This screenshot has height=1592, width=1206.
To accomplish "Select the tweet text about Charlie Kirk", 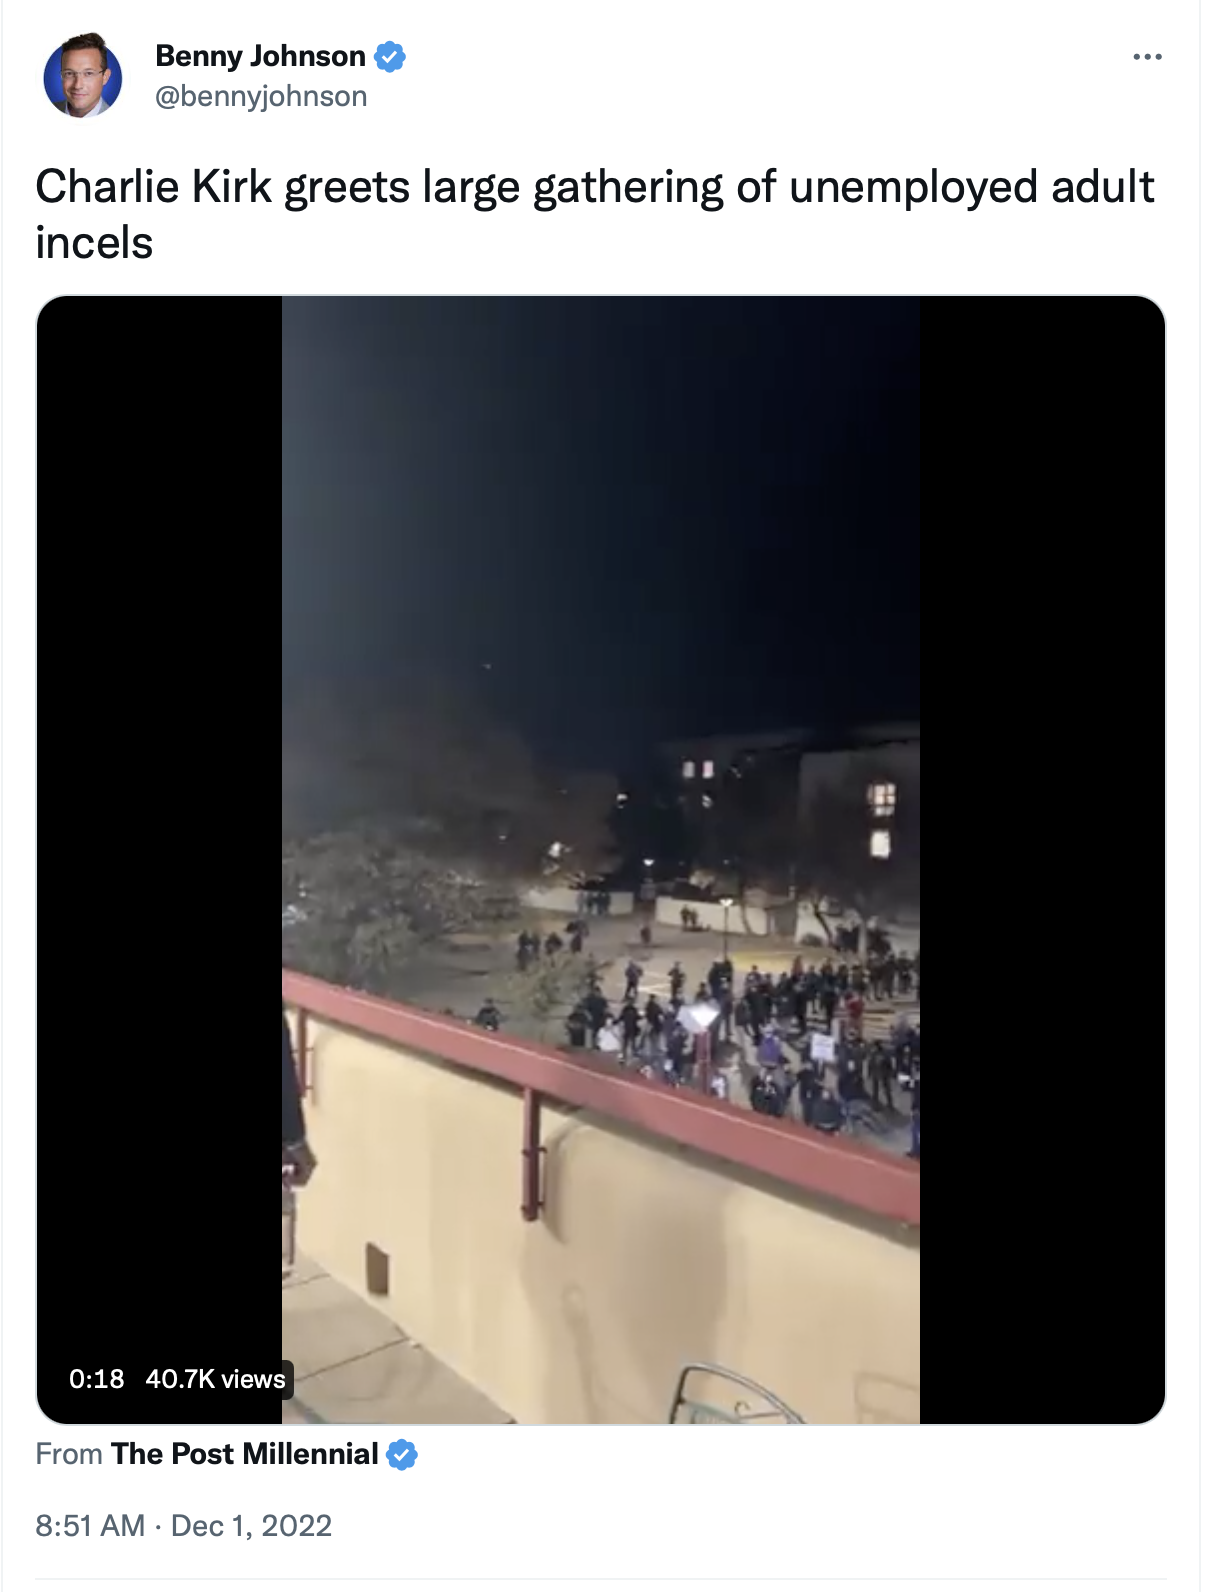I will (595, 214).
